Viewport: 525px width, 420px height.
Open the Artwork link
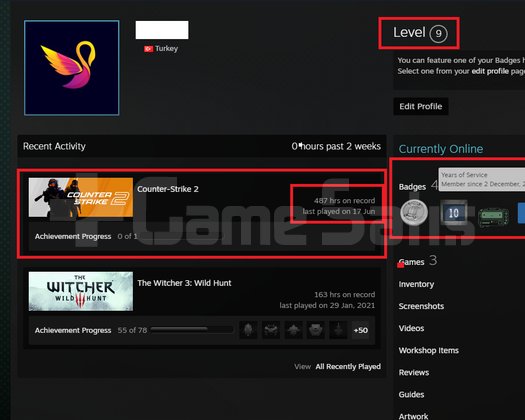click(413, 416)
